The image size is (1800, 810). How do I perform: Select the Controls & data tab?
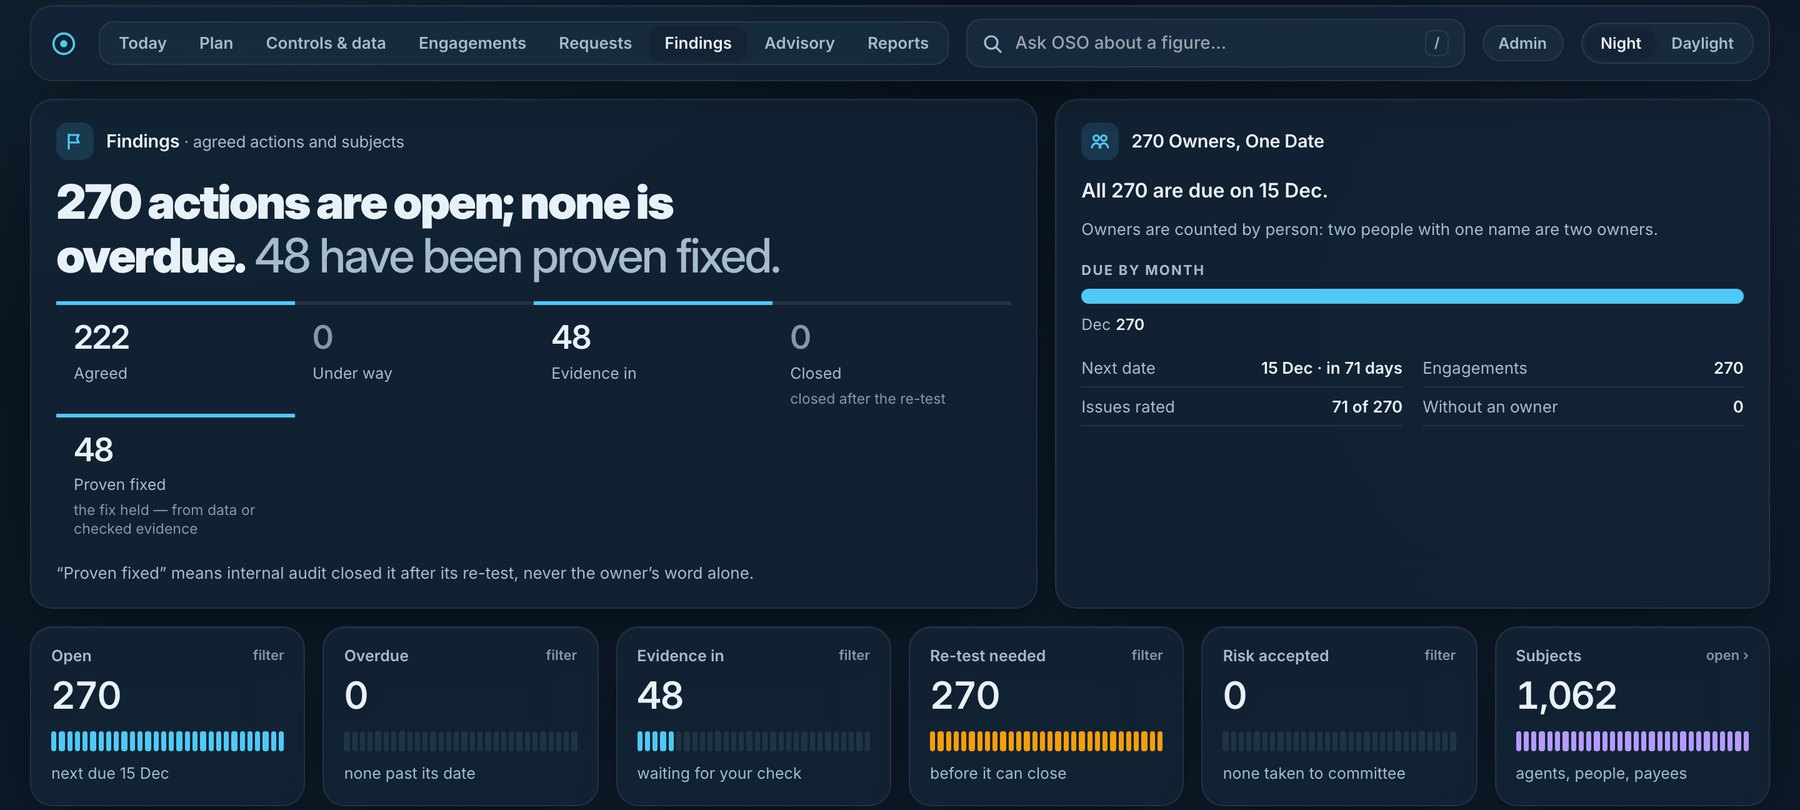(x=326, y=43)
